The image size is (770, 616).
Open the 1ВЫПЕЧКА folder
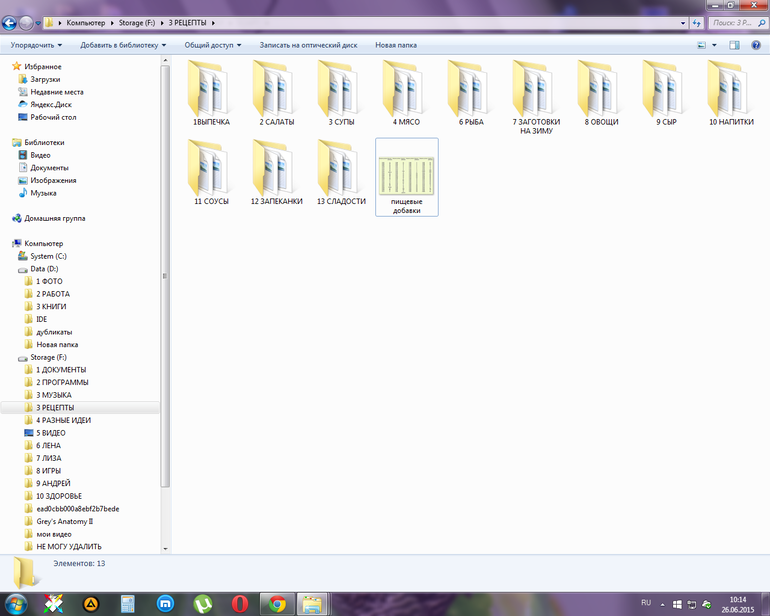(x=211, y=93)
